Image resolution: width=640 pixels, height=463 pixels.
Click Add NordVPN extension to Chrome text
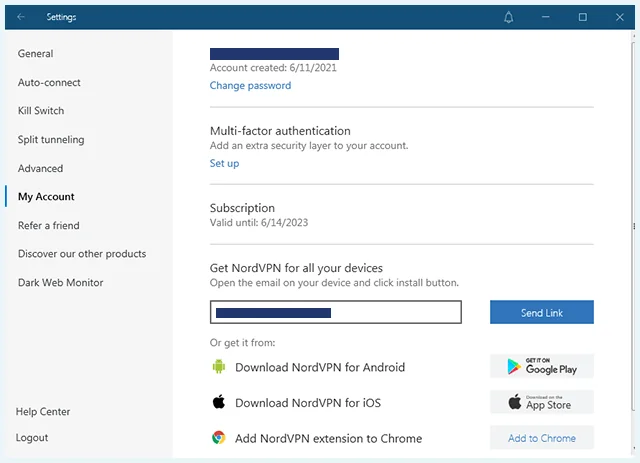tap(329, 439)
